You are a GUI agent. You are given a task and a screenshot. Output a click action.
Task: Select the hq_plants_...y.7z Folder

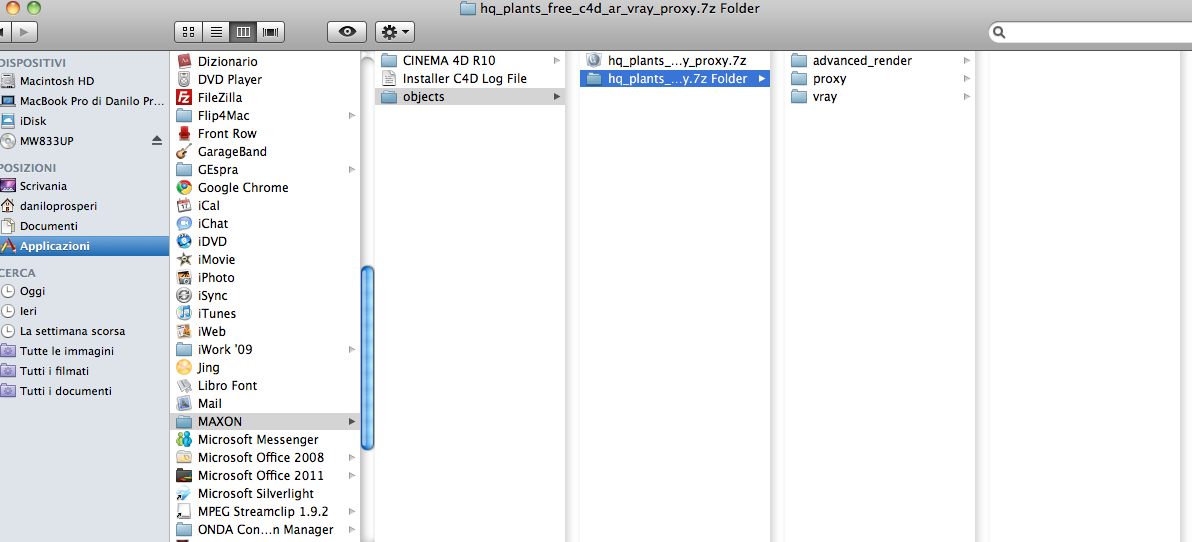(x=675, y=78)
